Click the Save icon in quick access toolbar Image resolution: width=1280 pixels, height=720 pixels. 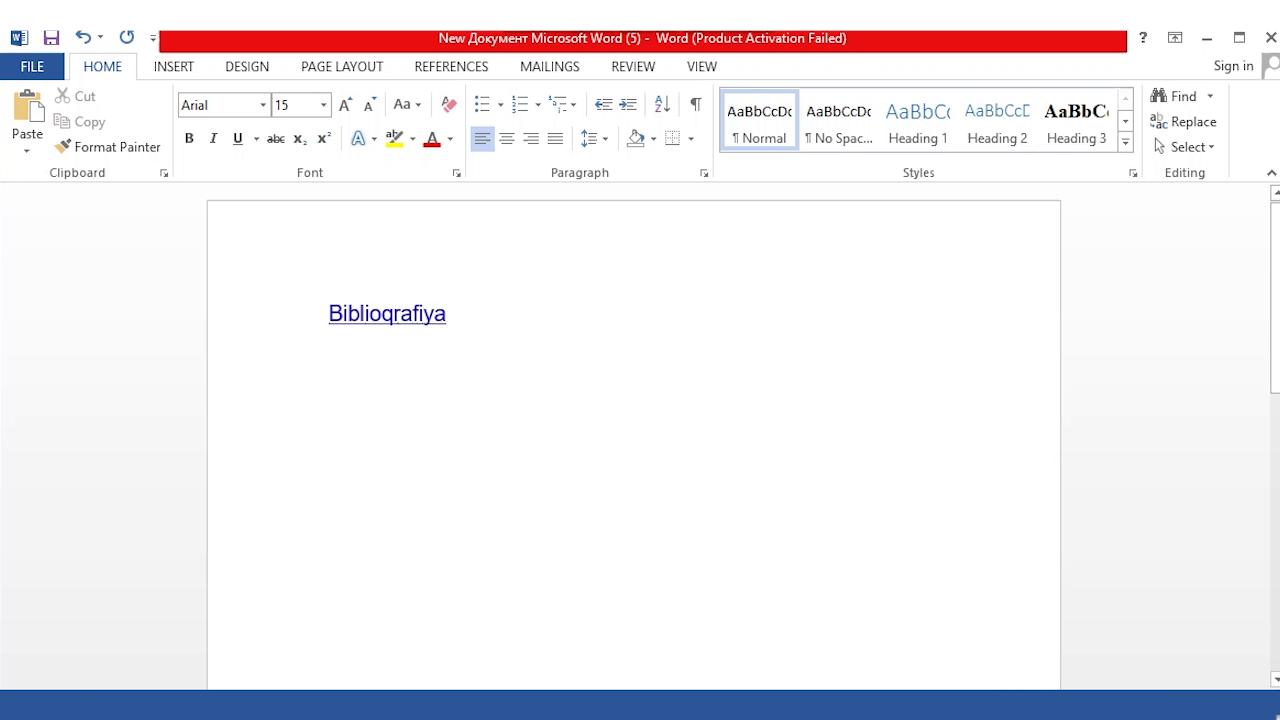pyautogui.click(x=51, y=38)
